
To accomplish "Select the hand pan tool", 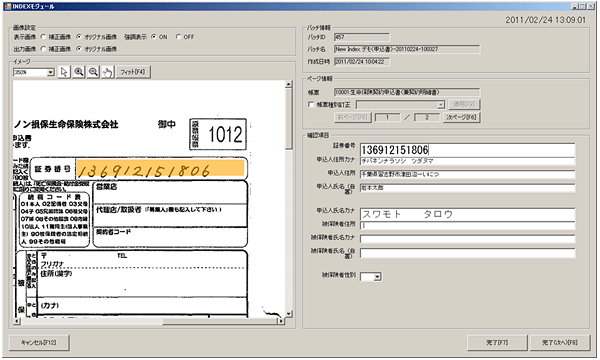I will (x=108, y=72).
